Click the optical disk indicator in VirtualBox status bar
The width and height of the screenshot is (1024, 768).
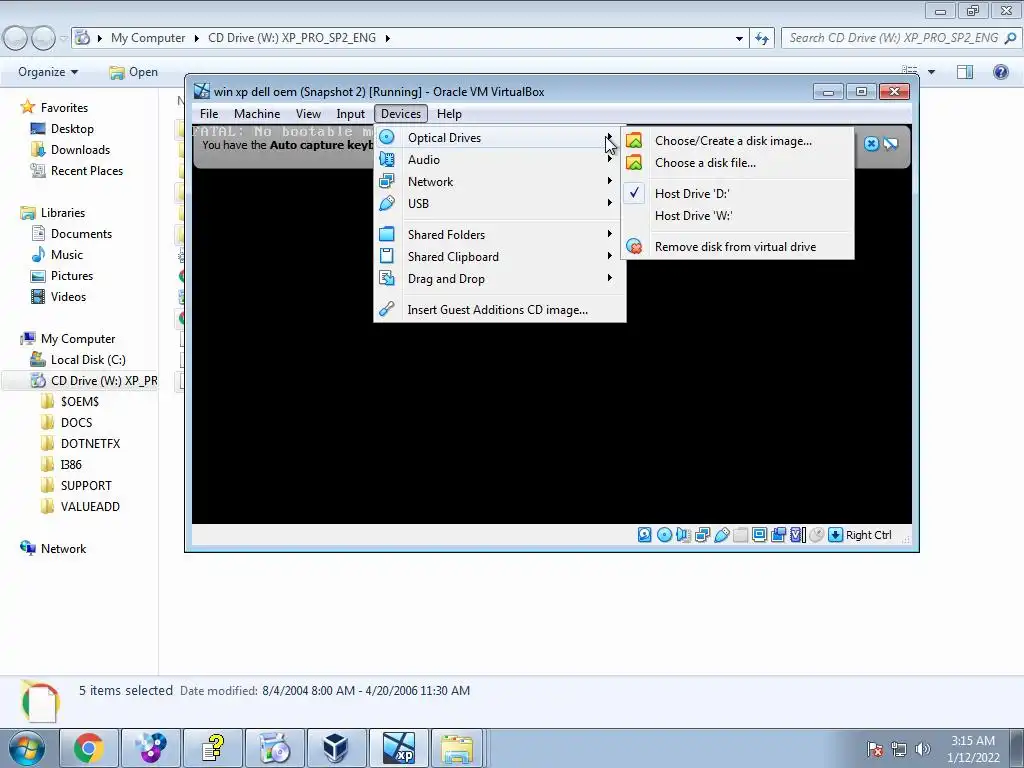pyautogui.click(x=664, y=535)
